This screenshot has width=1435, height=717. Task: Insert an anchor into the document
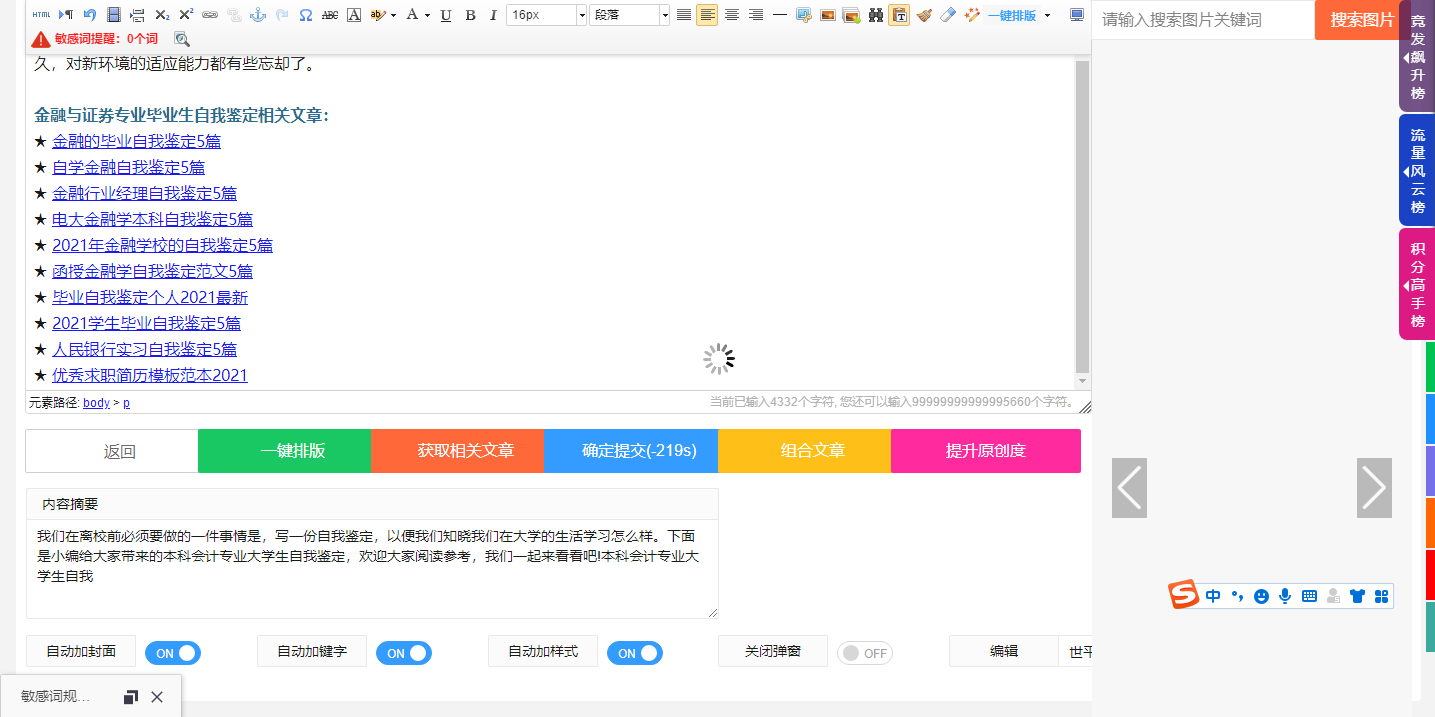coord(260,14)
